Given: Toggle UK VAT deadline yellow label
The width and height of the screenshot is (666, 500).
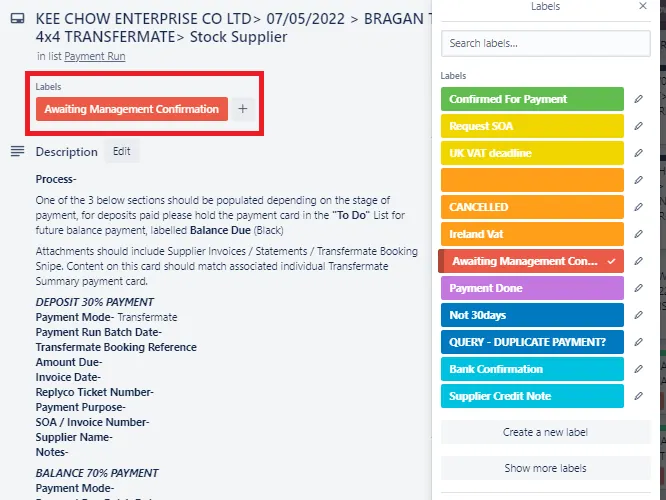Looking at the screenshot, I should pos(532,153).
